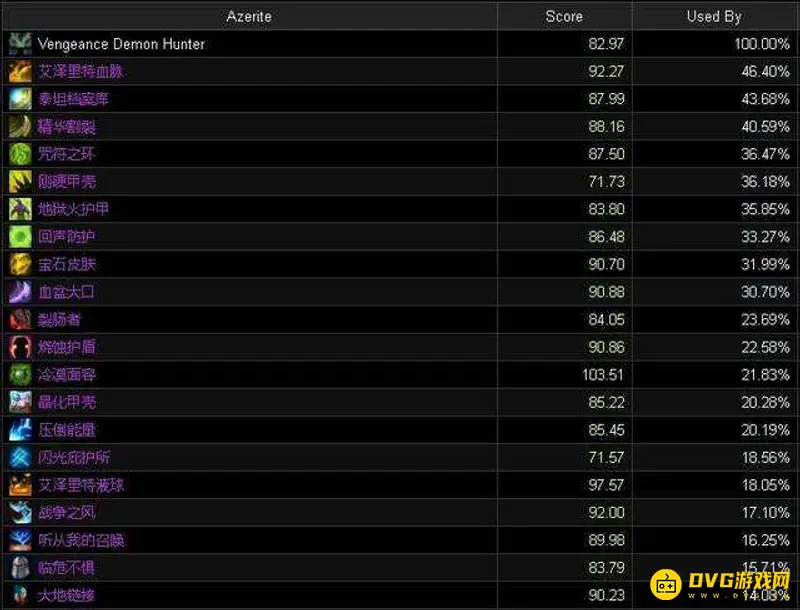
Task: Select the score value 71.73
Action: (x=606, y=182)
